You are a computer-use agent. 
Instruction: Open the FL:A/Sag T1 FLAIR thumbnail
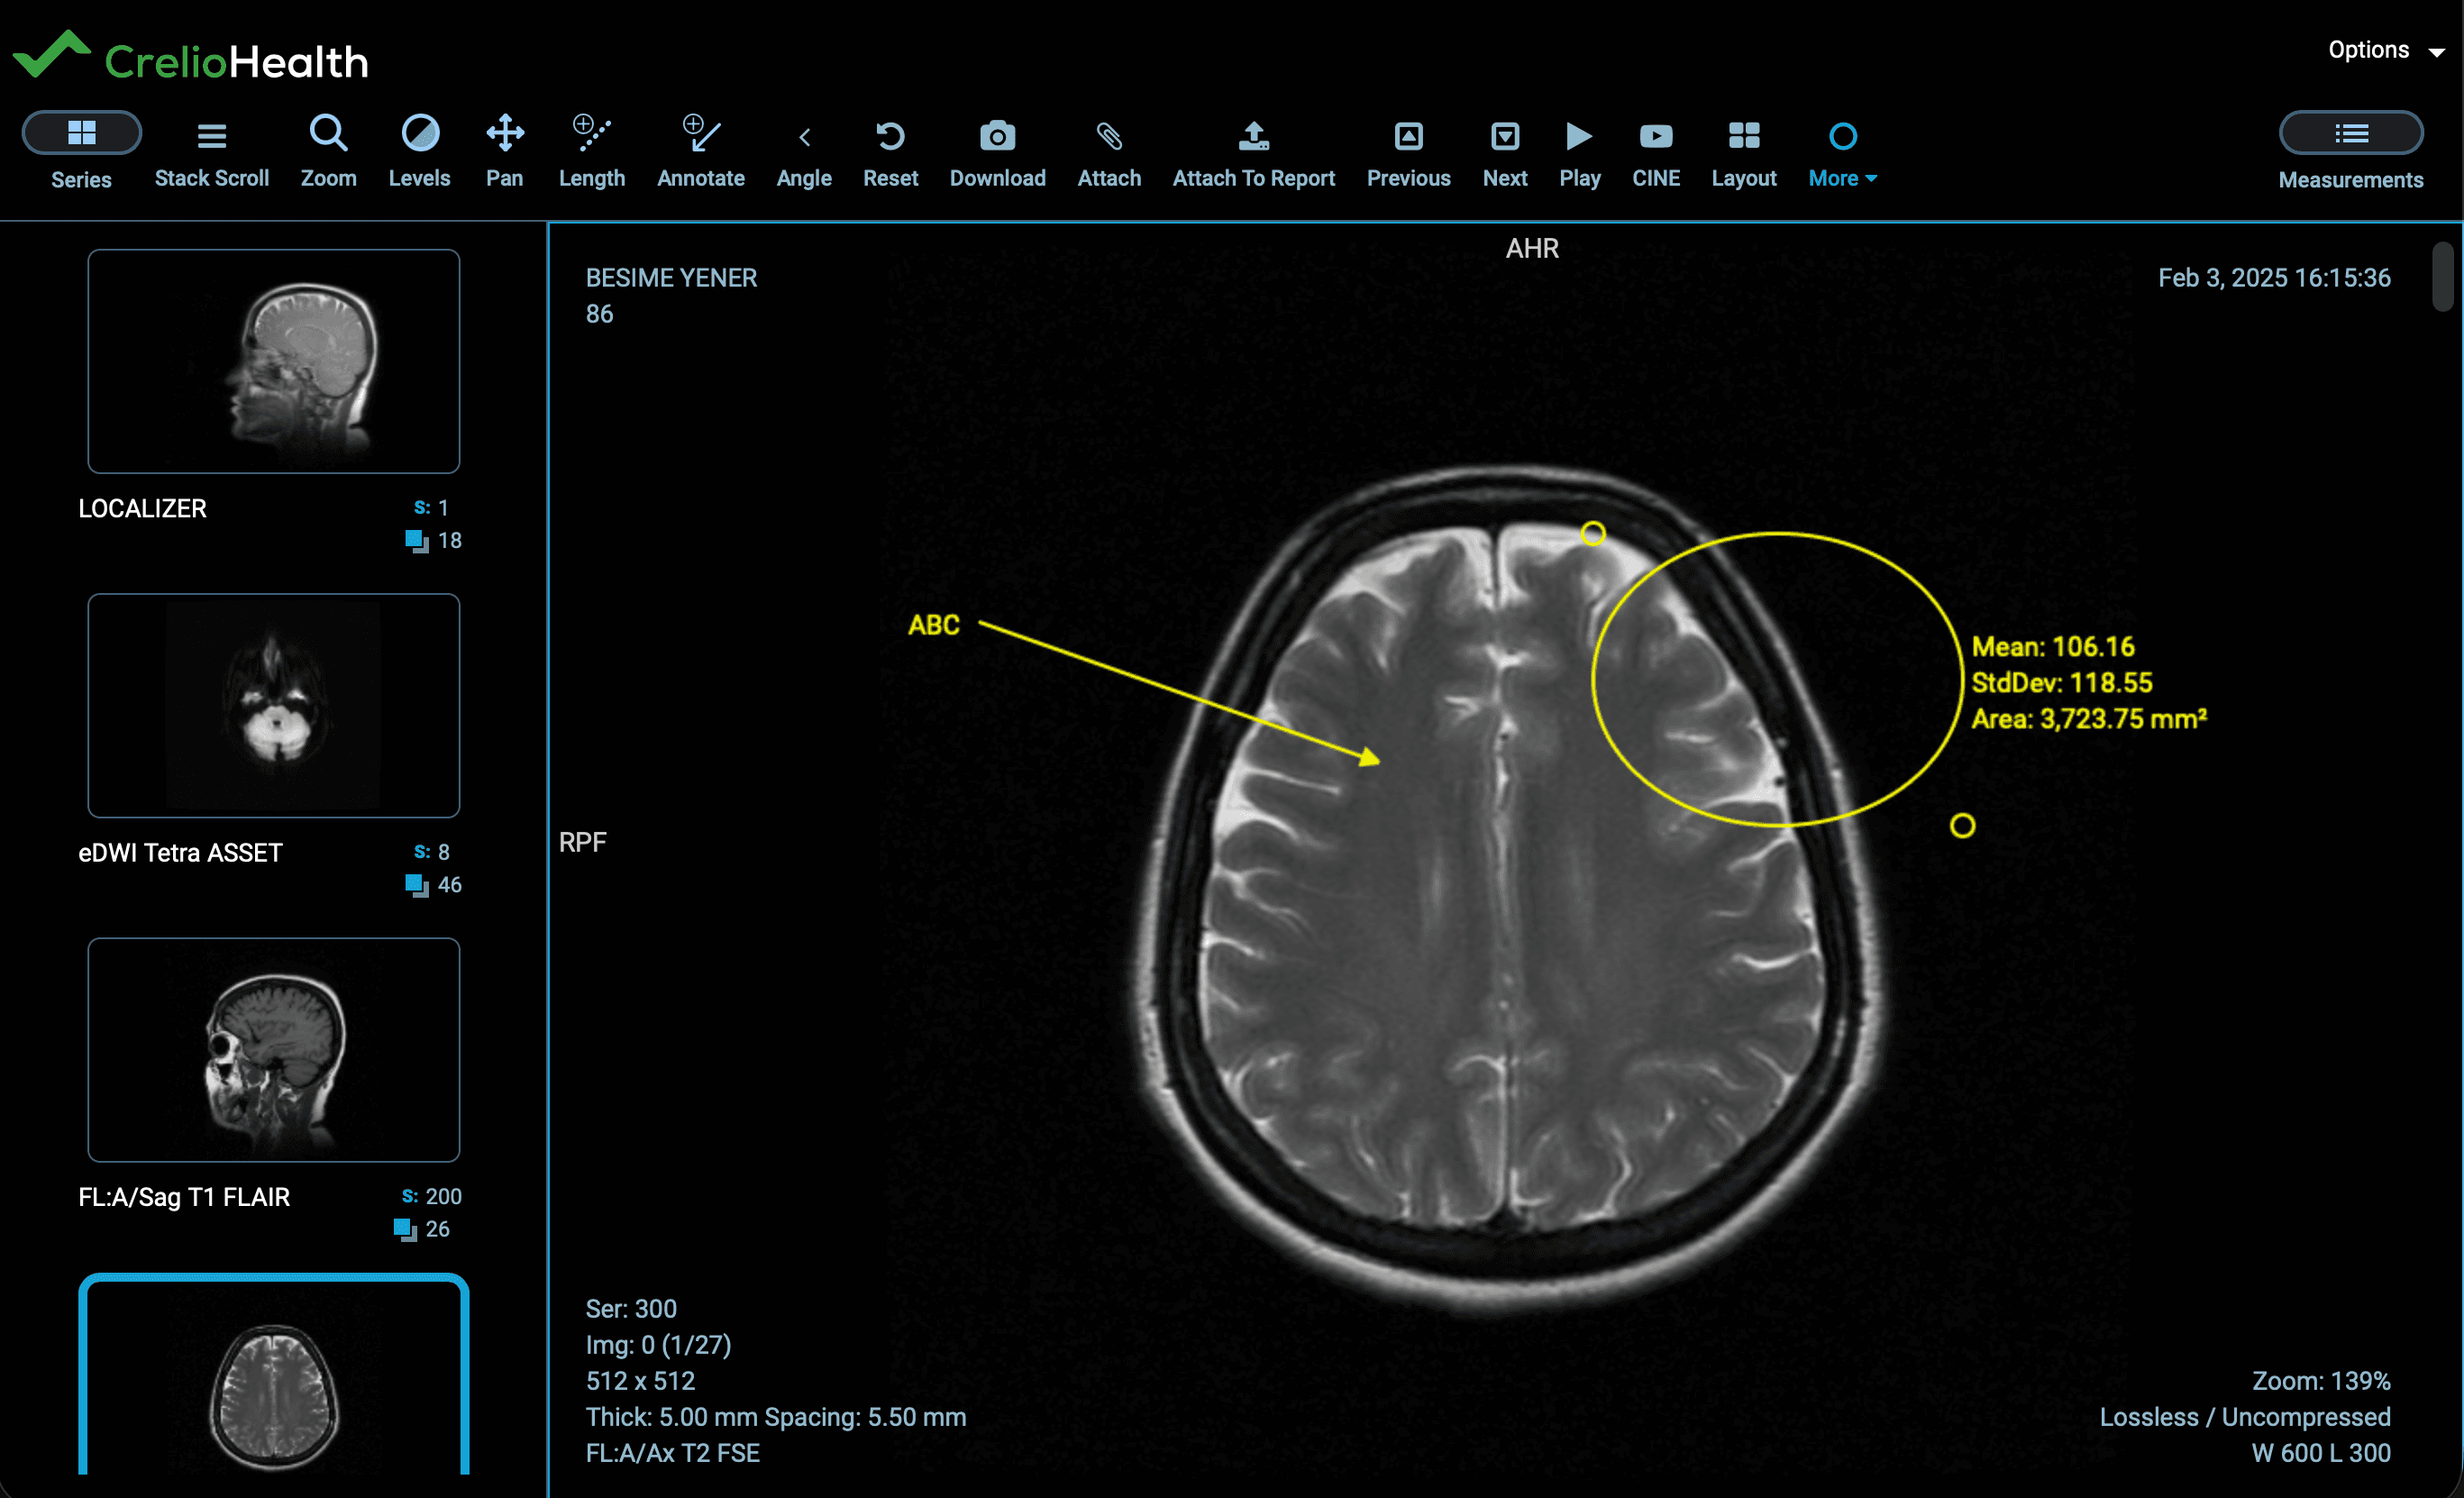point(273,1049)
